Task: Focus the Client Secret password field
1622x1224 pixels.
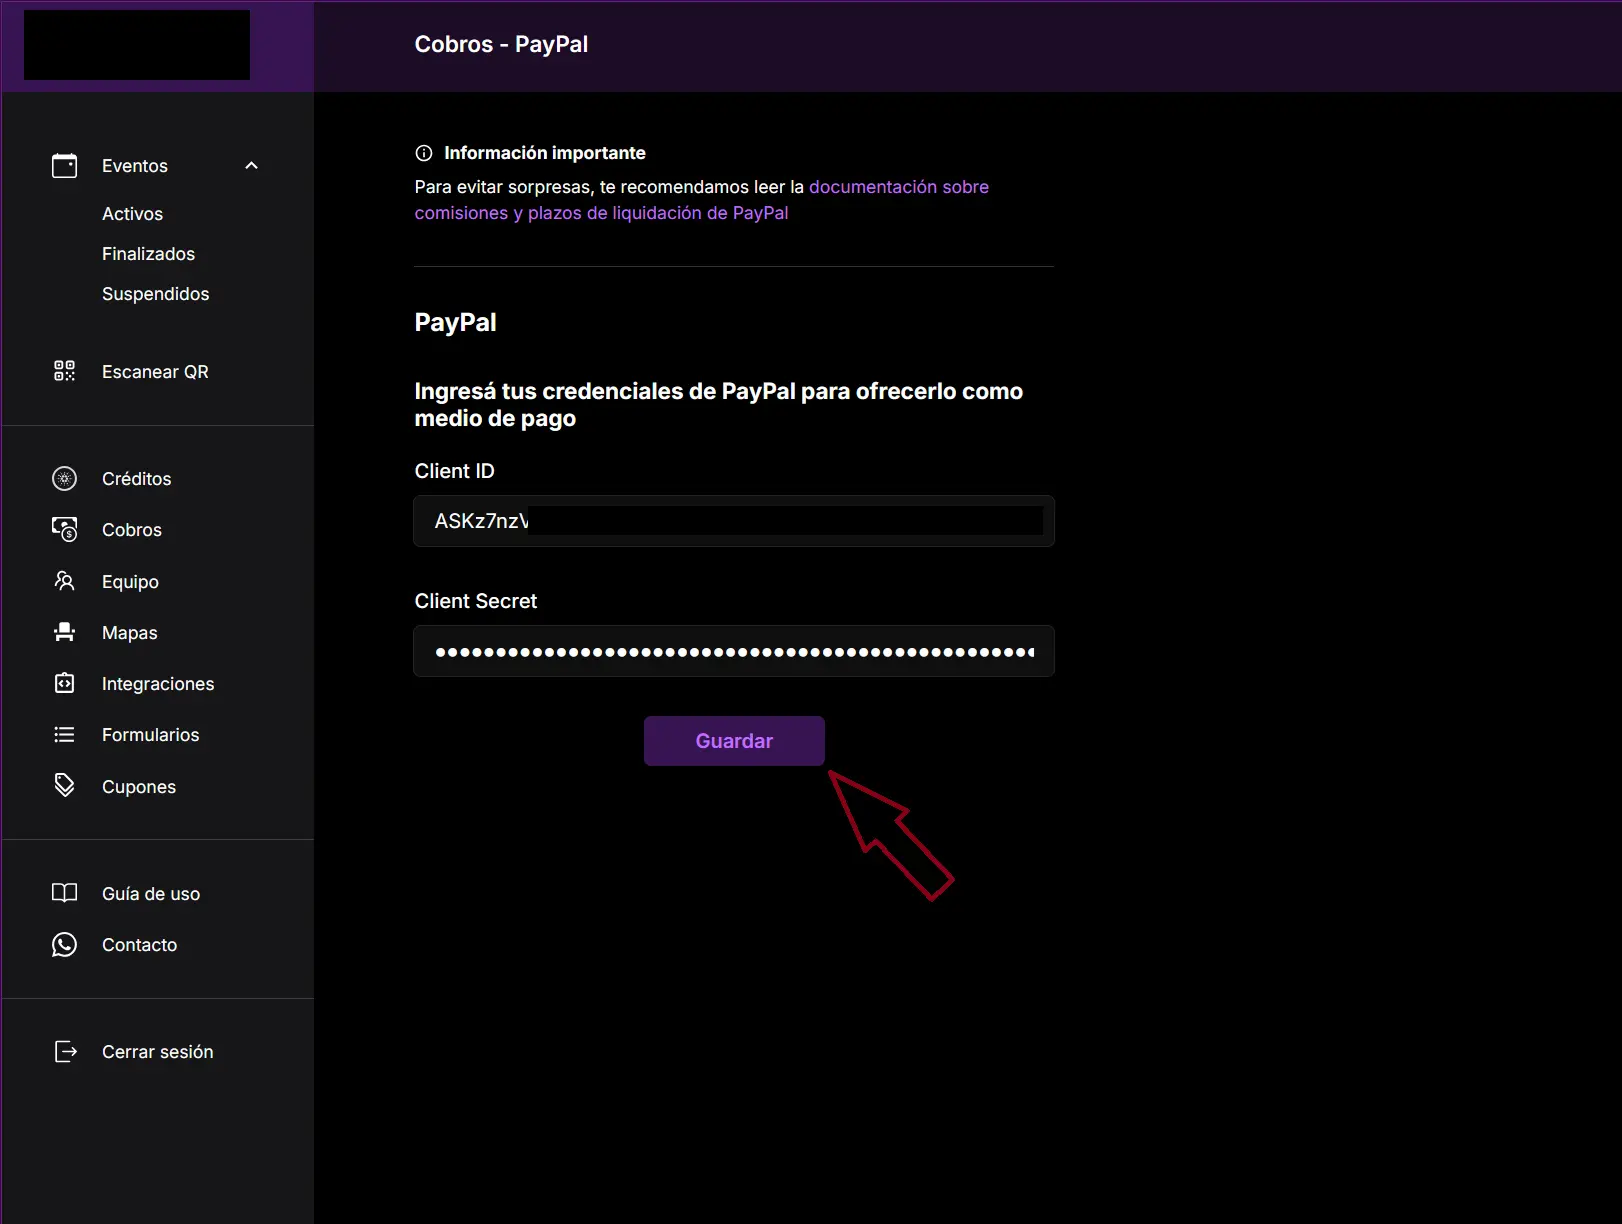Action: 733,652
